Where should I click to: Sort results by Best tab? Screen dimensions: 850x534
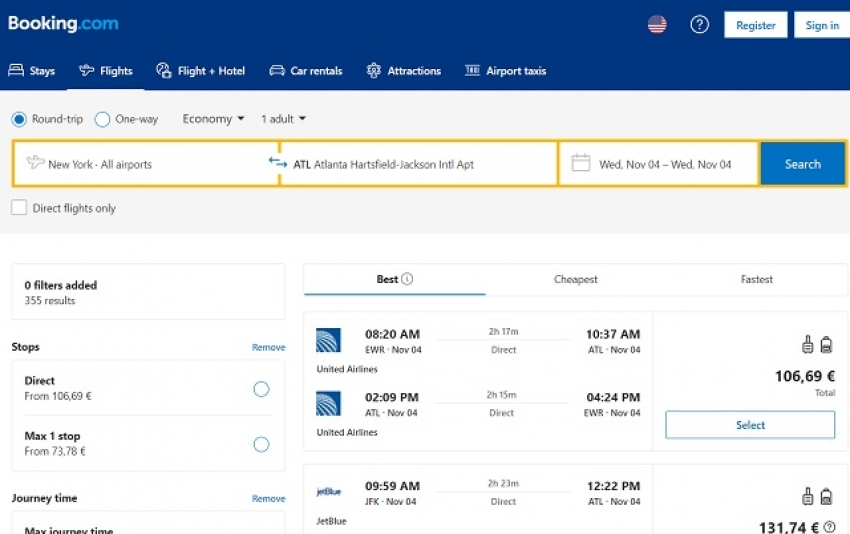pos(395,279)
